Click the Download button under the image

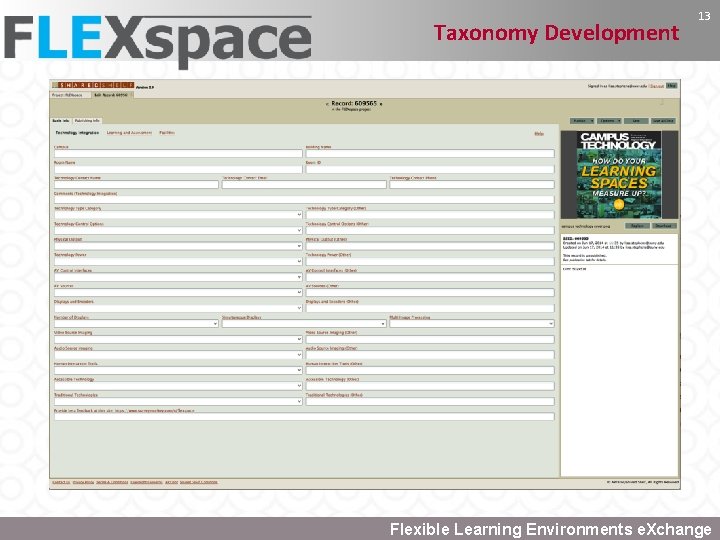click(x=664, y=226)
